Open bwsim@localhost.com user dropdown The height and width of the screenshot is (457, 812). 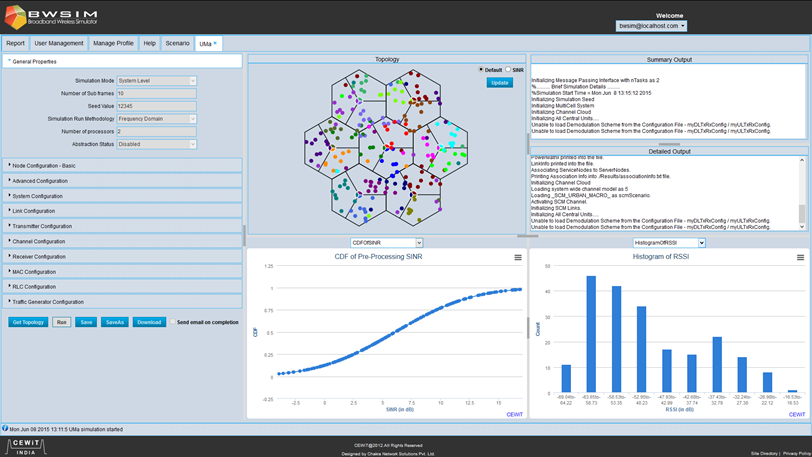click(x=651, y=26)
